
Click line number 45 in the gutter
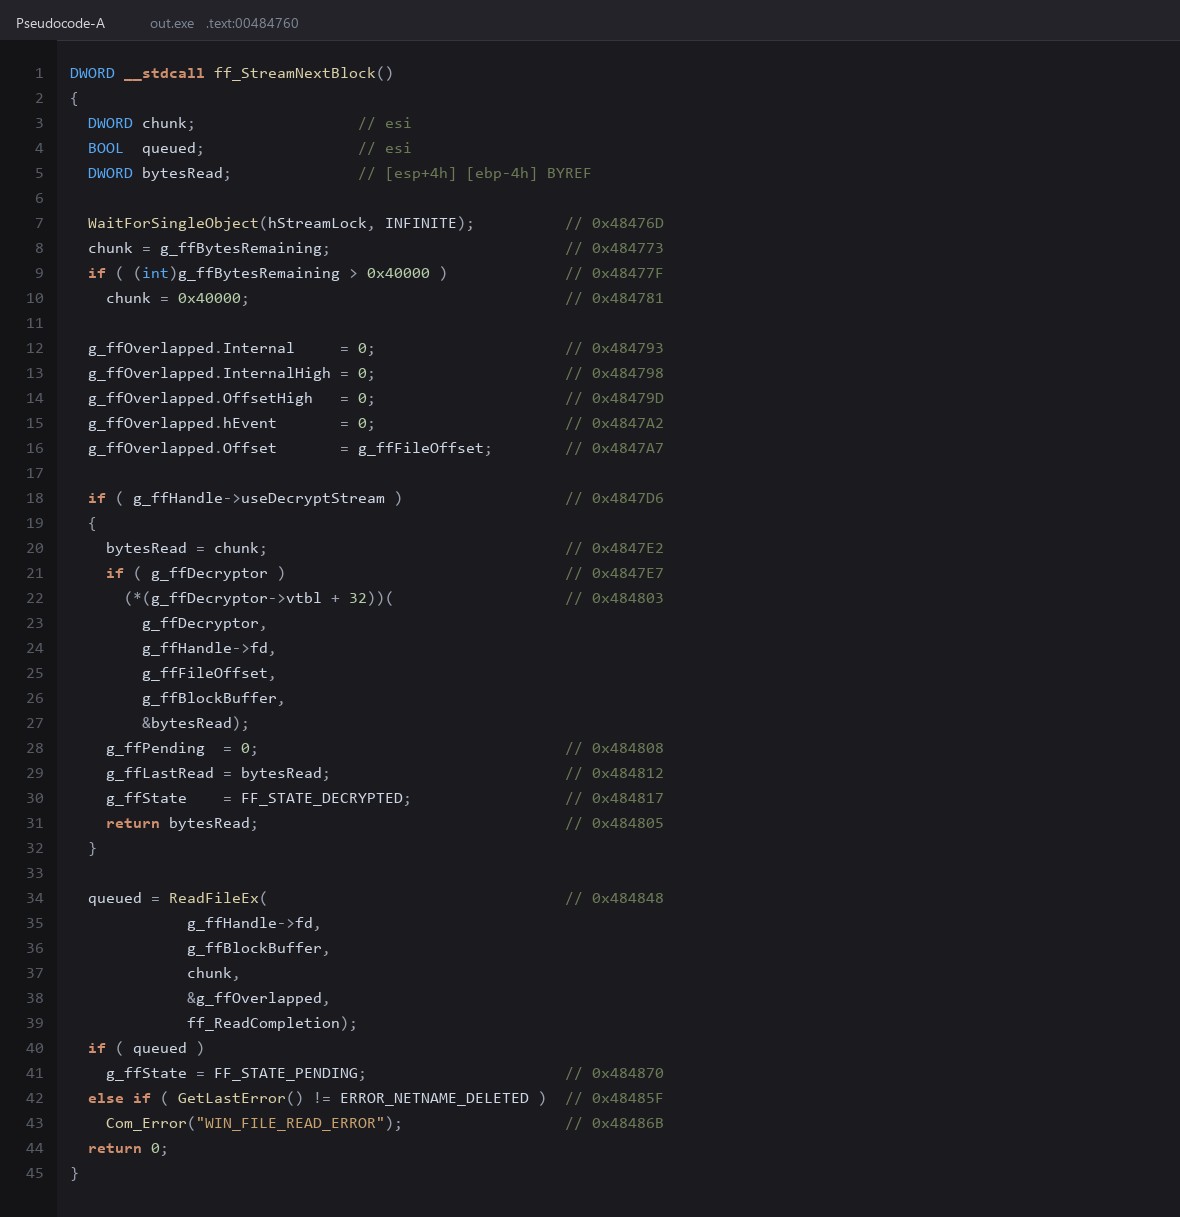point(35,1173)
